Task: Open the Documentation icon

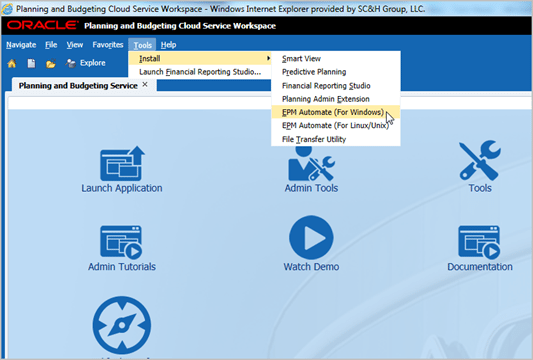Action: point(479,242)
